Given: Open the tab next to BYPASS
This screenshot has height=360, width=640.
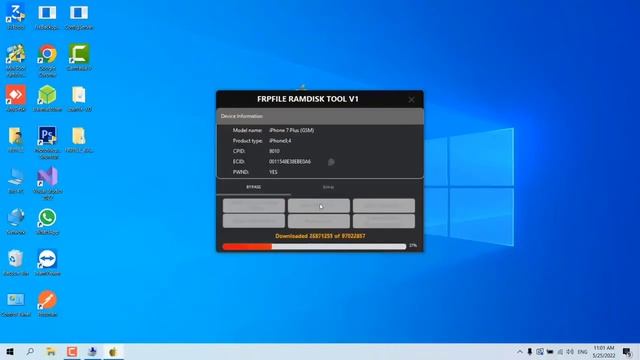Looking at the screenshot, I should pyautogui.click(x=328, y=187).
